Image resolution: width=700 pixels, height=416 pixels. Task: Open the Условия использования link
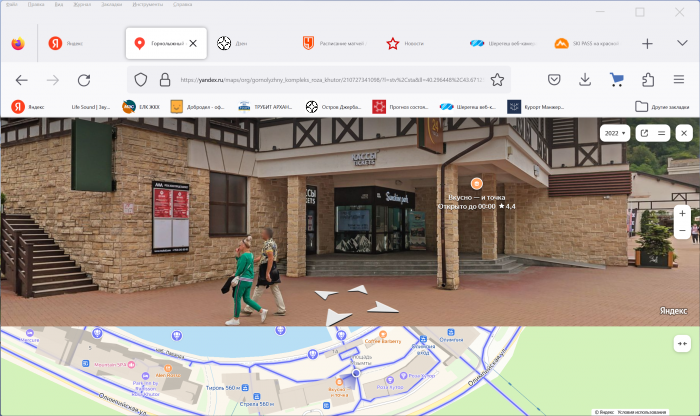642,412
